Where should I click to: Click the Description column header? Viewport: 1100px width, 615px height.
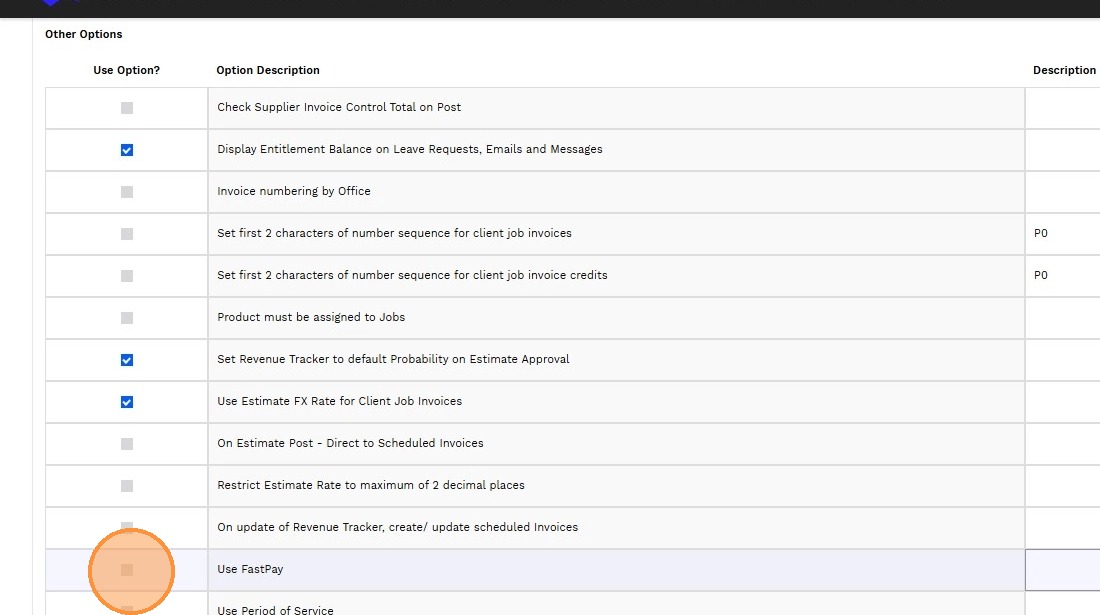(1064, 71)
